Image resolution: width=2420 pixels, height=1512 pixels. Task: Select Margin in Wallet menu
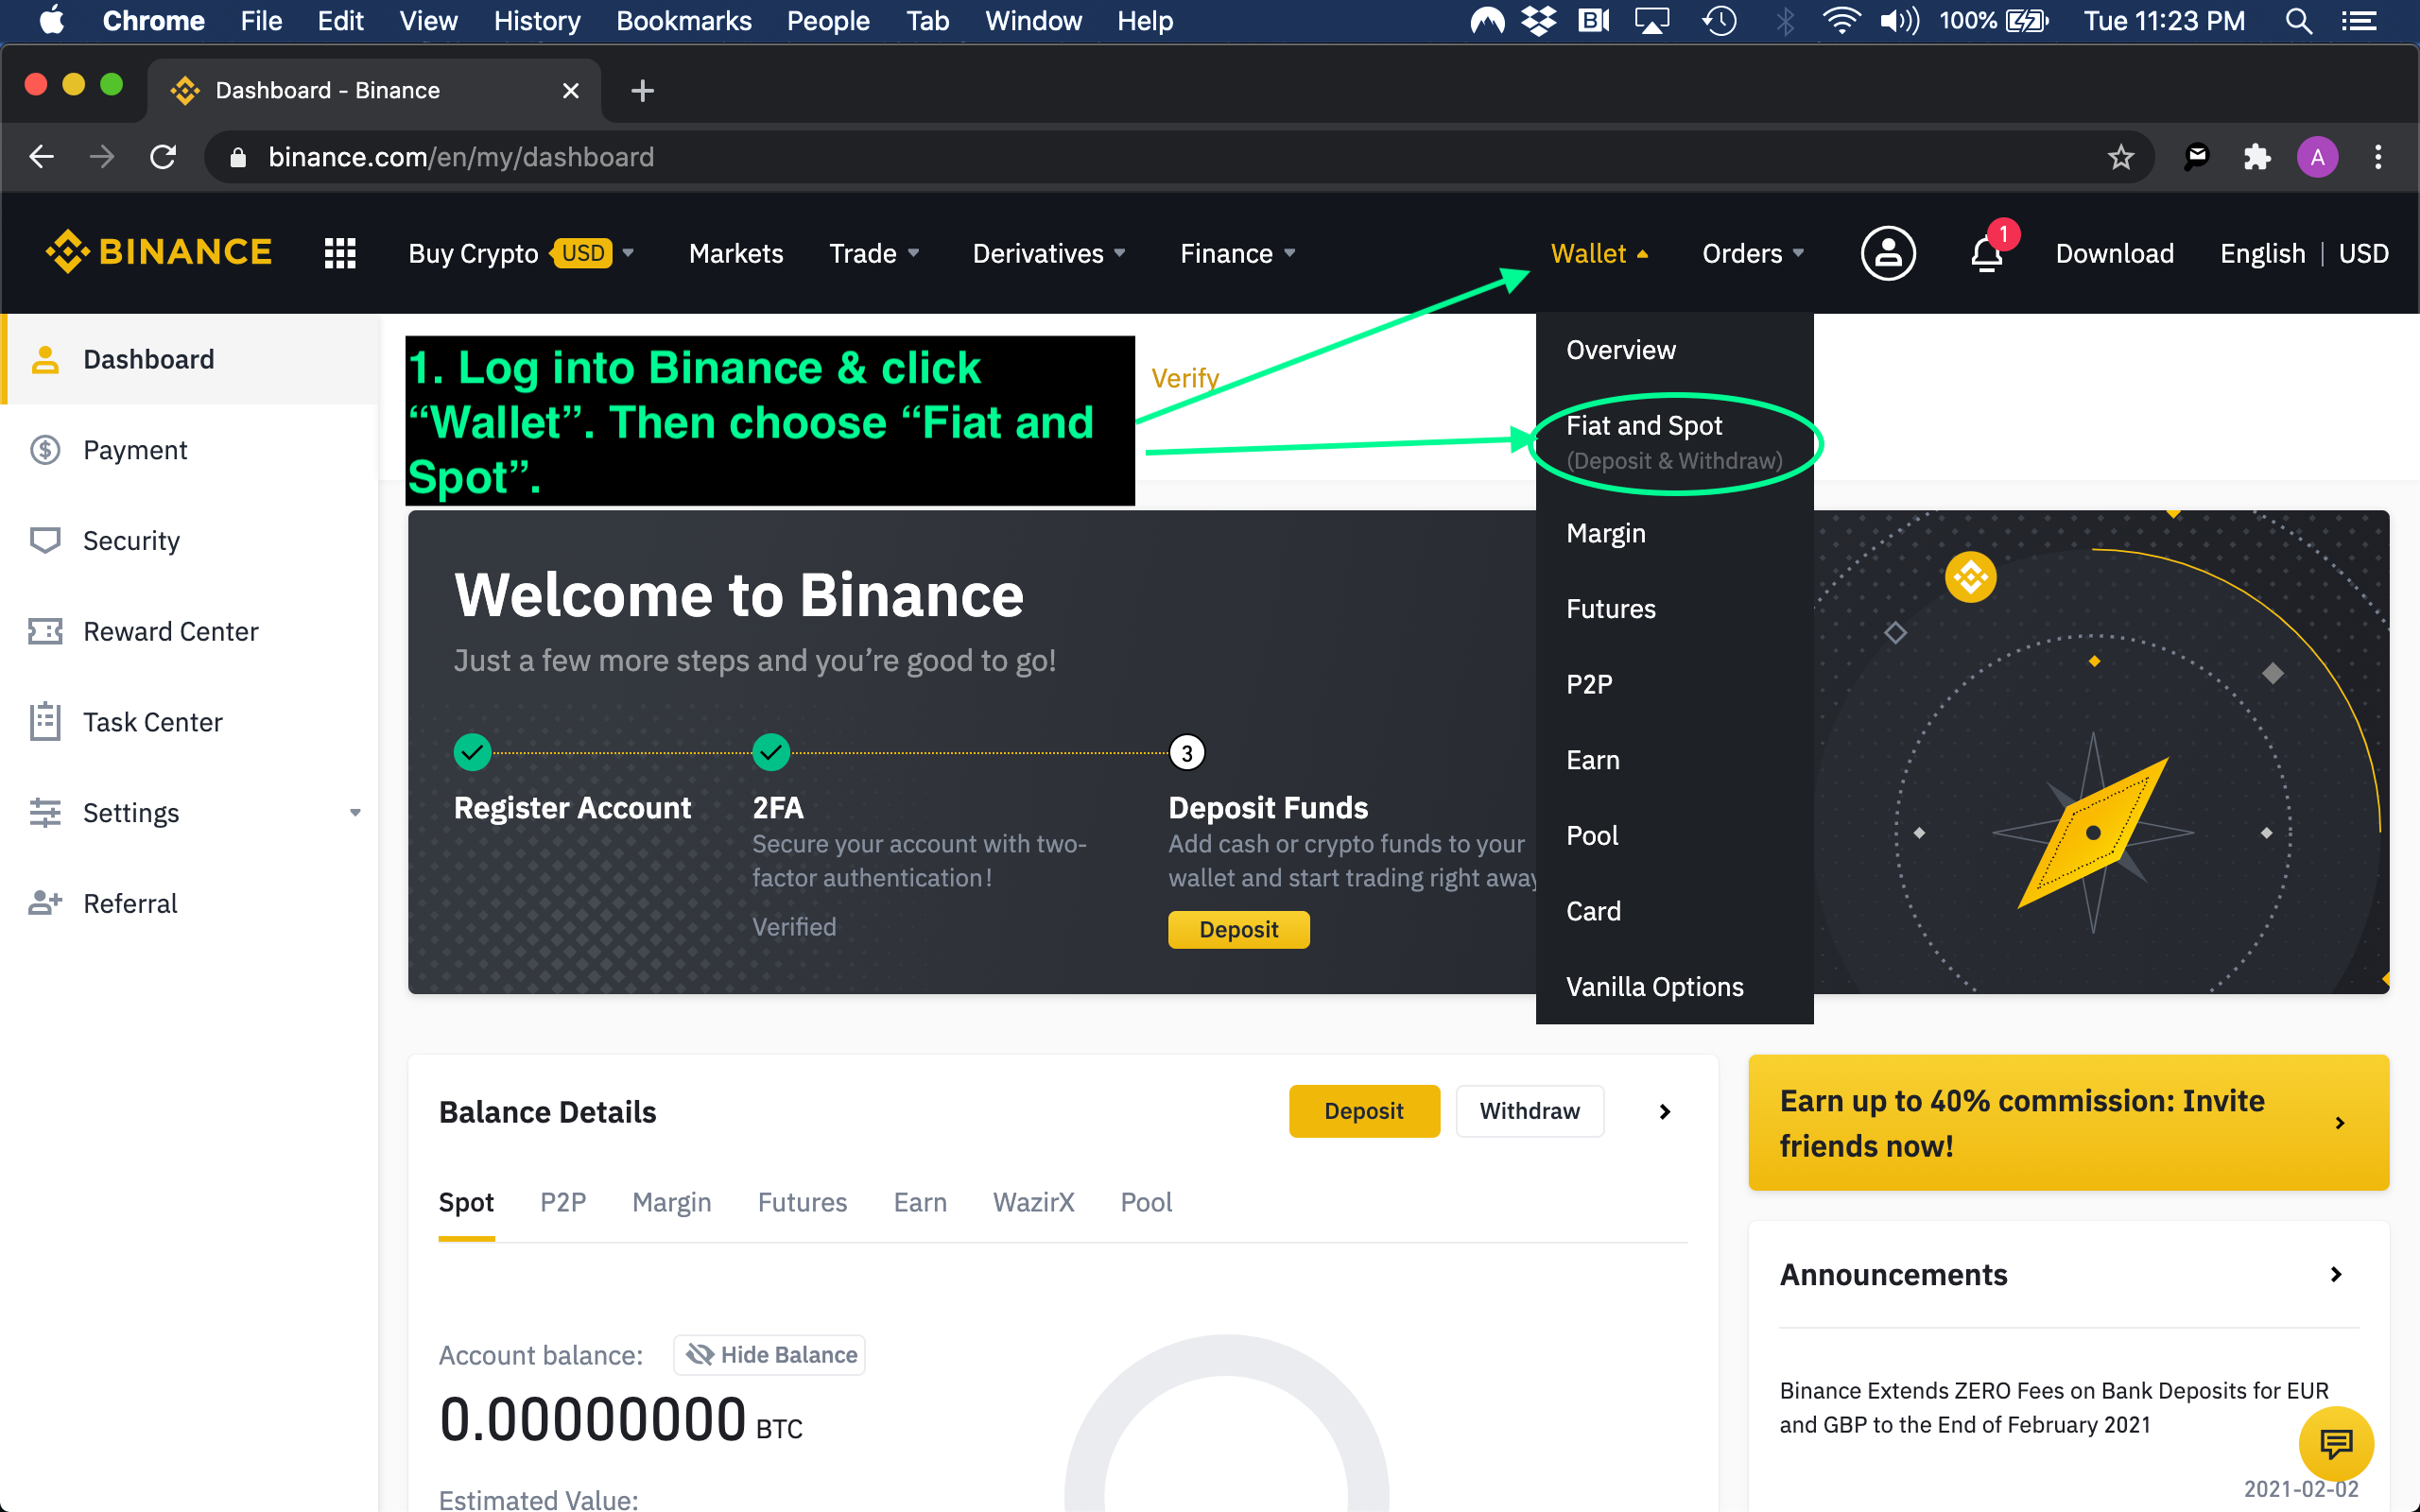click(1674, 533)
